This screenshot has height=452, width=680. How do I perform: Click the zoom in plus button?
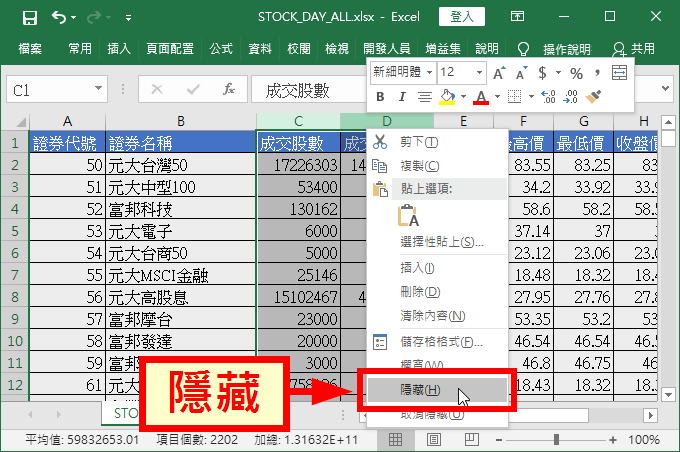pos(612,440)
